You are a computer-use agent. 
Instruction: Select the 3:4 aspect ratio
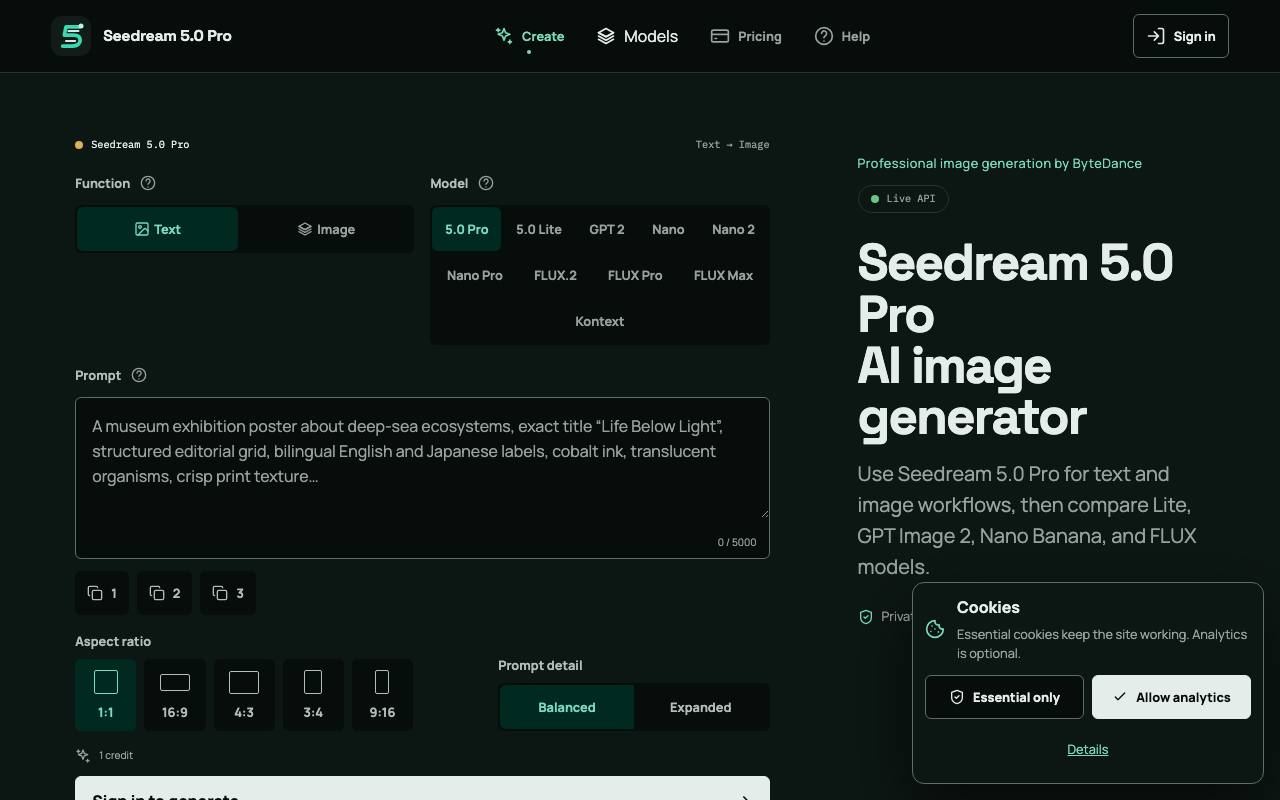click(313, 695)
